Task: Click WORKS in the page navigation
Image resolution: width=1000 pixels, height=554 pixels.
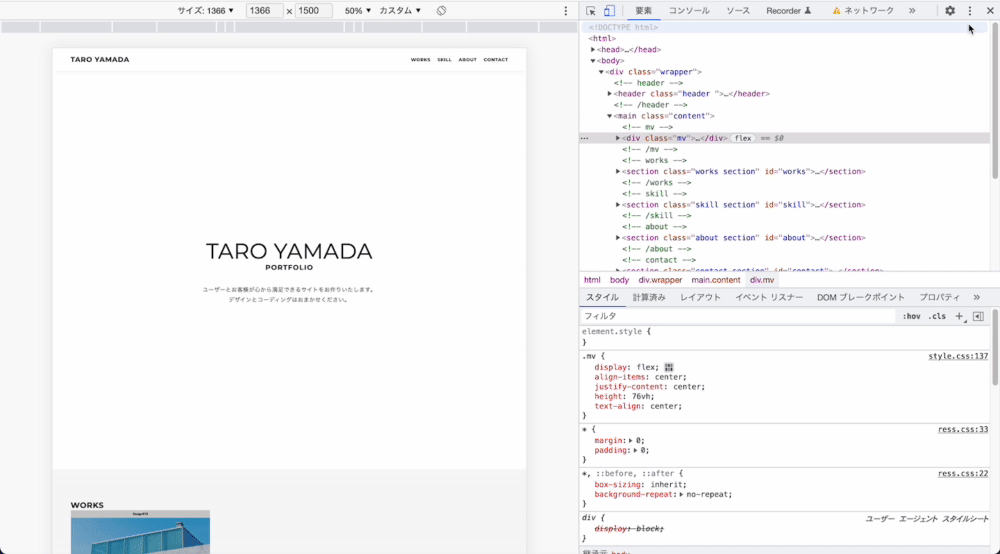Action: click(420, 59)
